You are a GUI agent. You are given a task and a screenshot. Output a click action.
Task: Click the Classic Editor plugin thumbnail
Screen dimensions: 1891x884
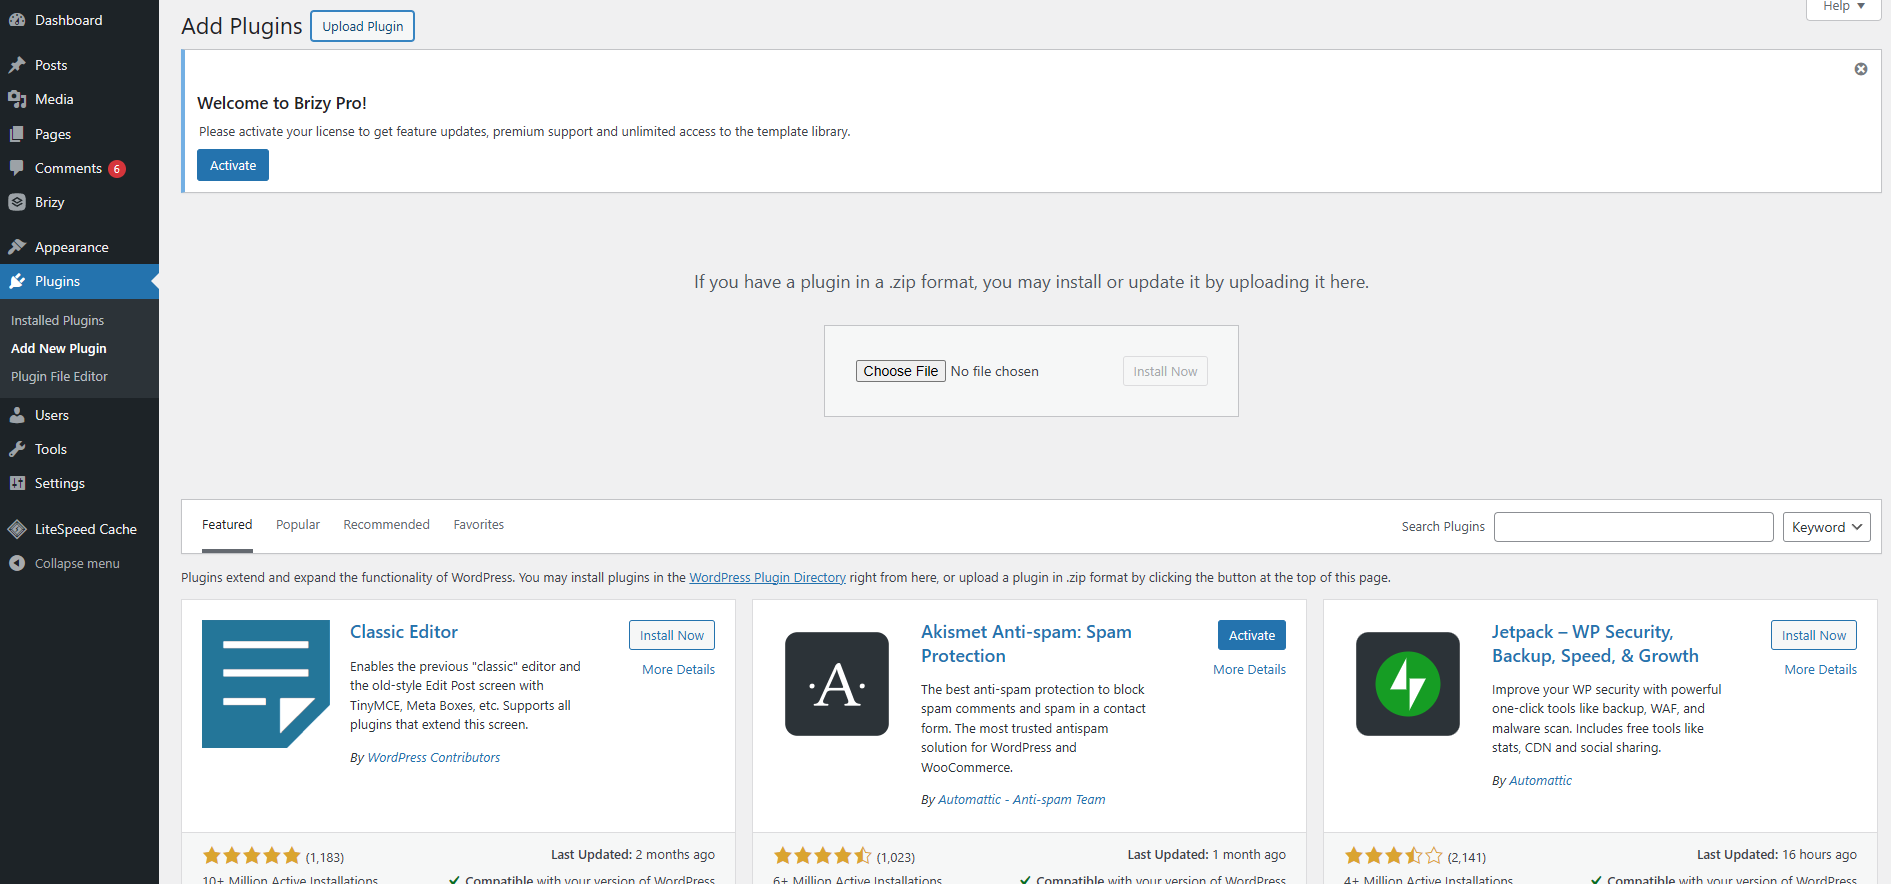[x=266, y=684]
